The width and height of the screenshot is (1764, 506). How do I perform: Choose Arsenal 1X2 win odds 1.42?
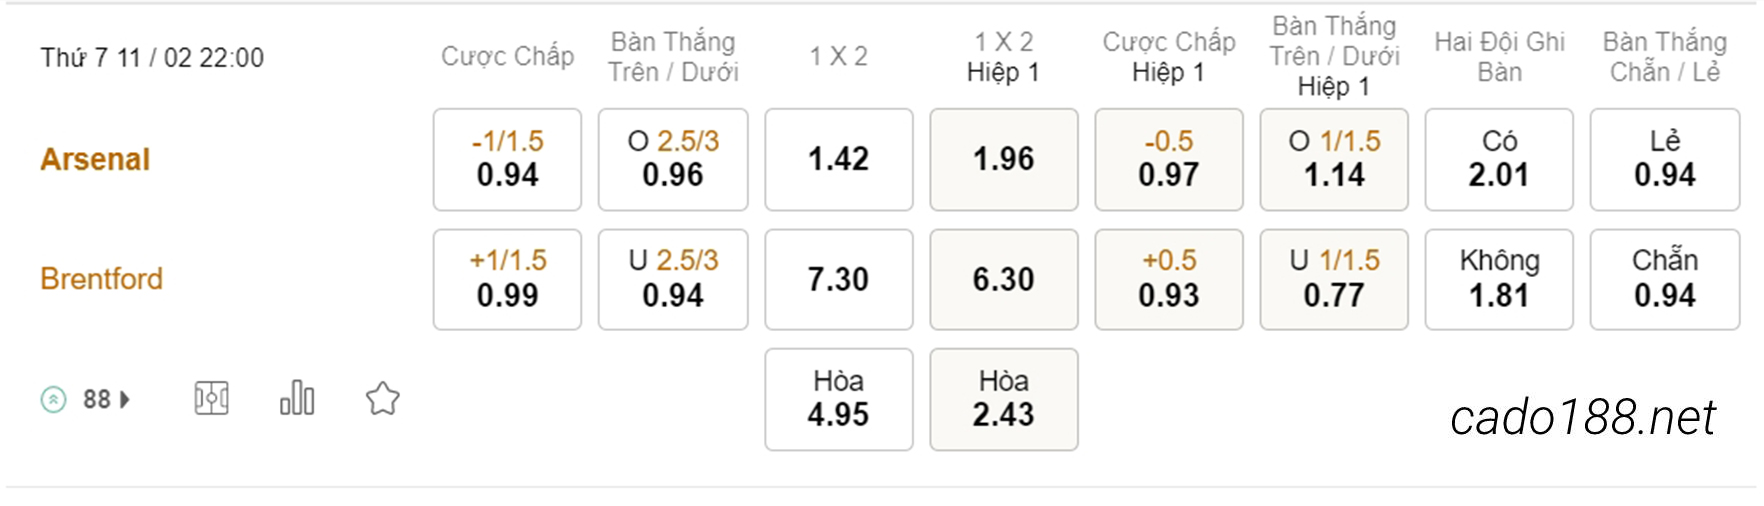(839, 160)
